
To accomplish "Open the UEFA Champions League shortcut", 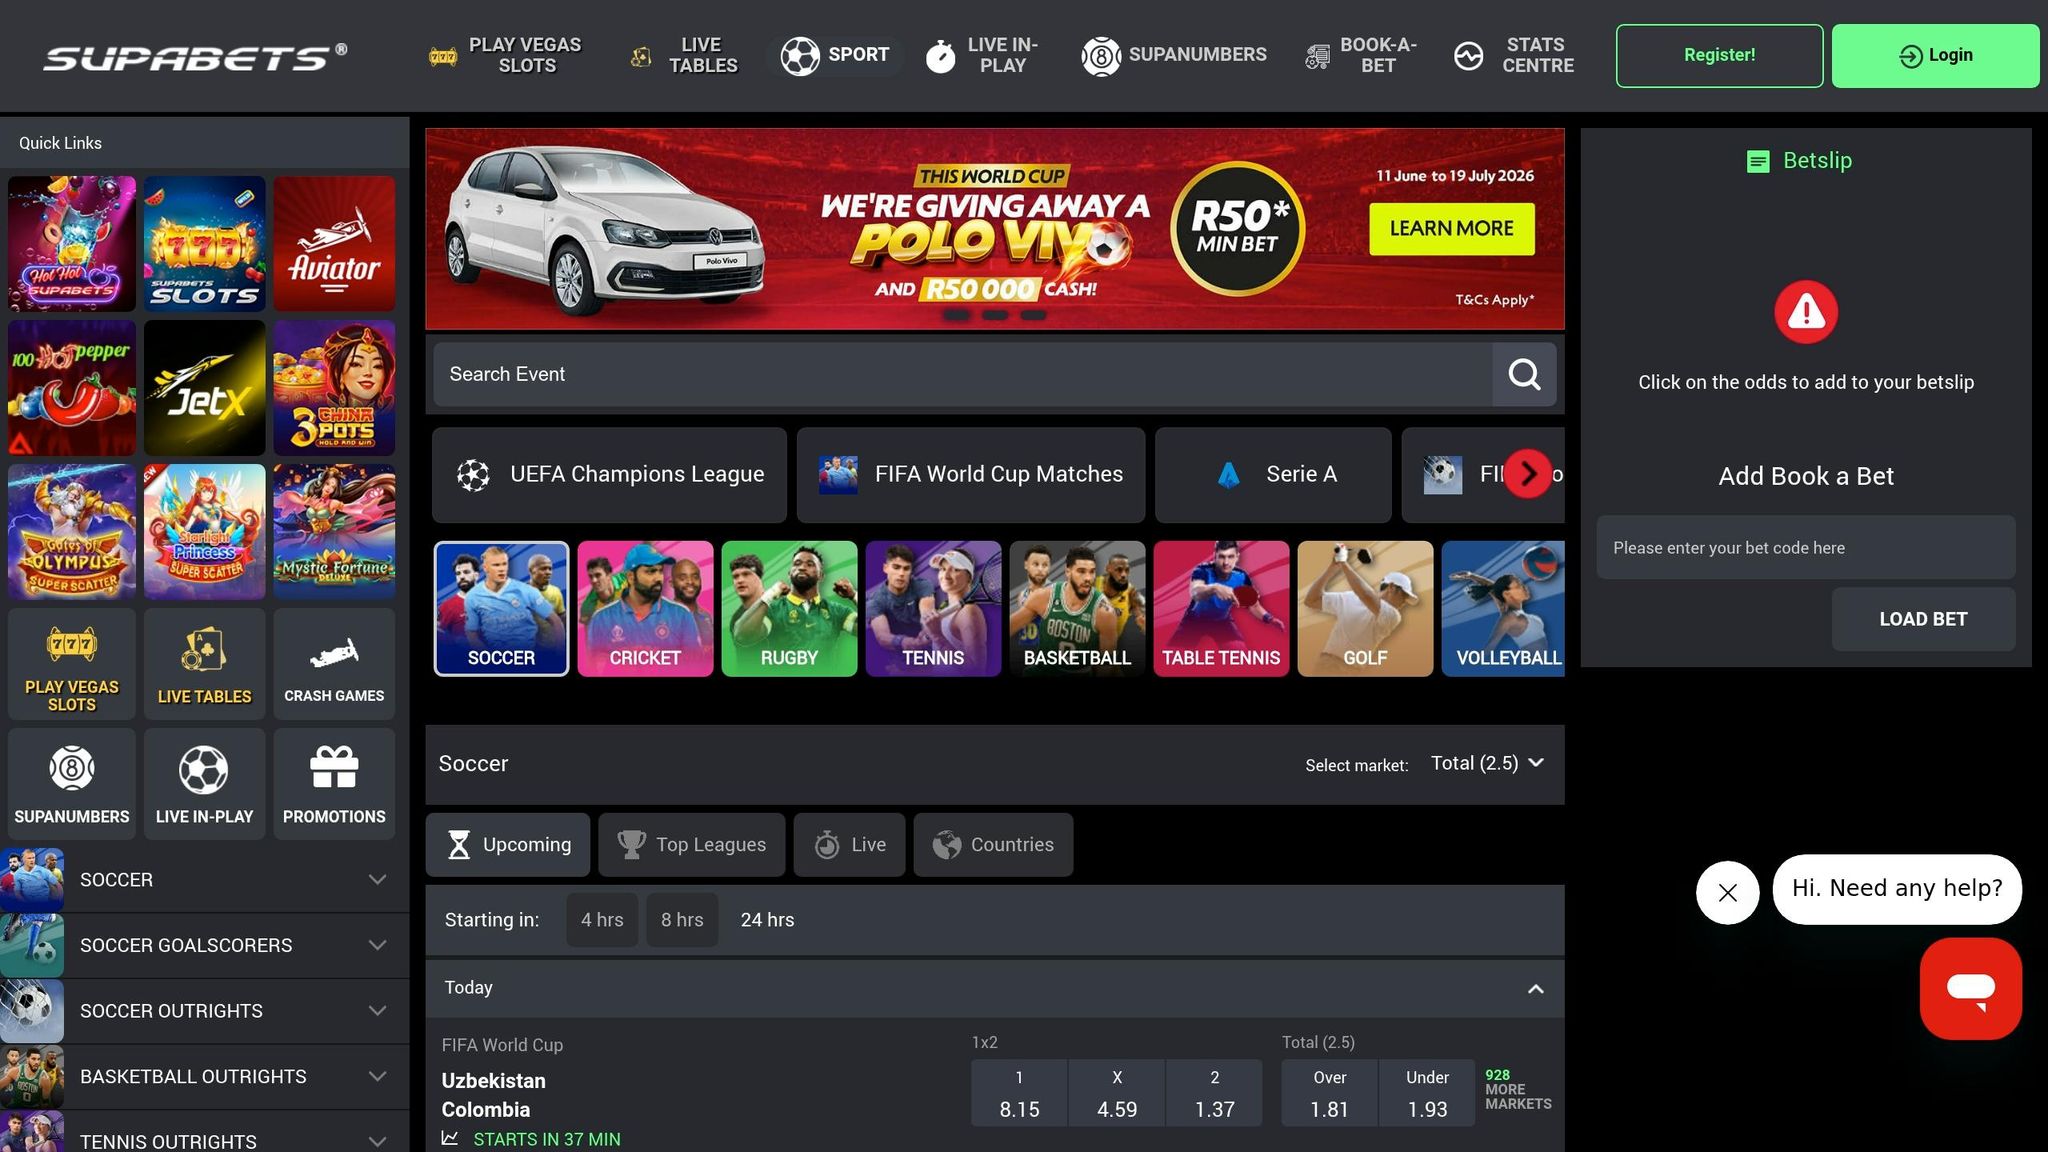I will point(609,475).
